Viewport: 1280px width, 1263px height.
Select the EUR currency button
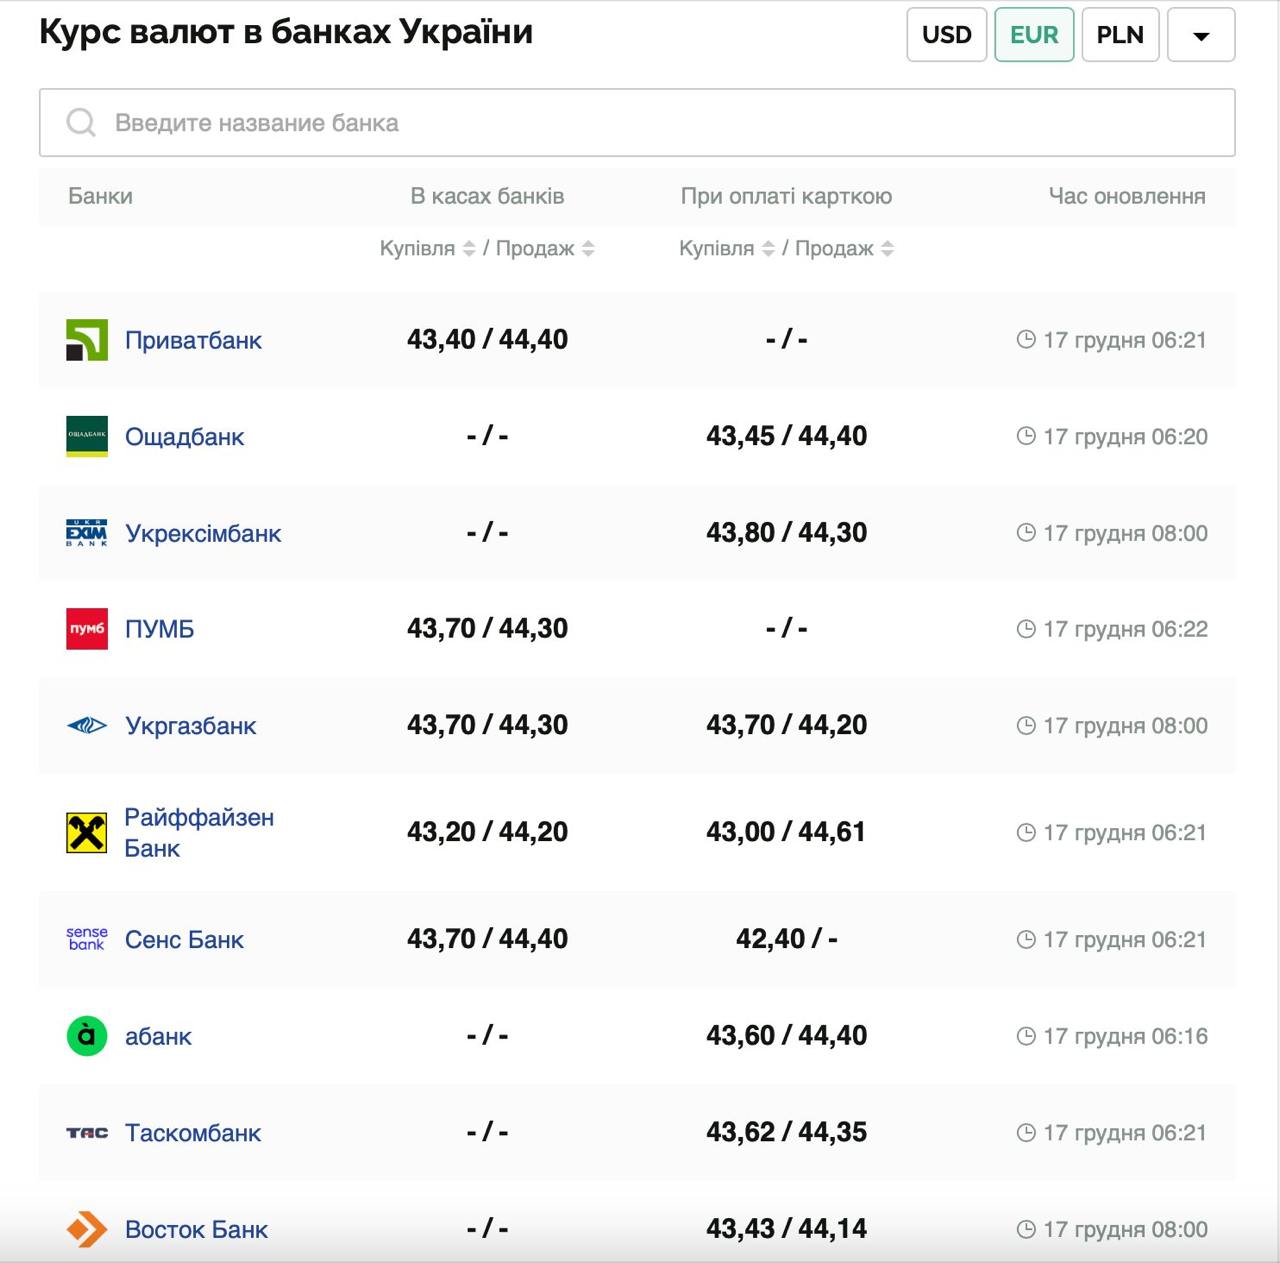1033,35
